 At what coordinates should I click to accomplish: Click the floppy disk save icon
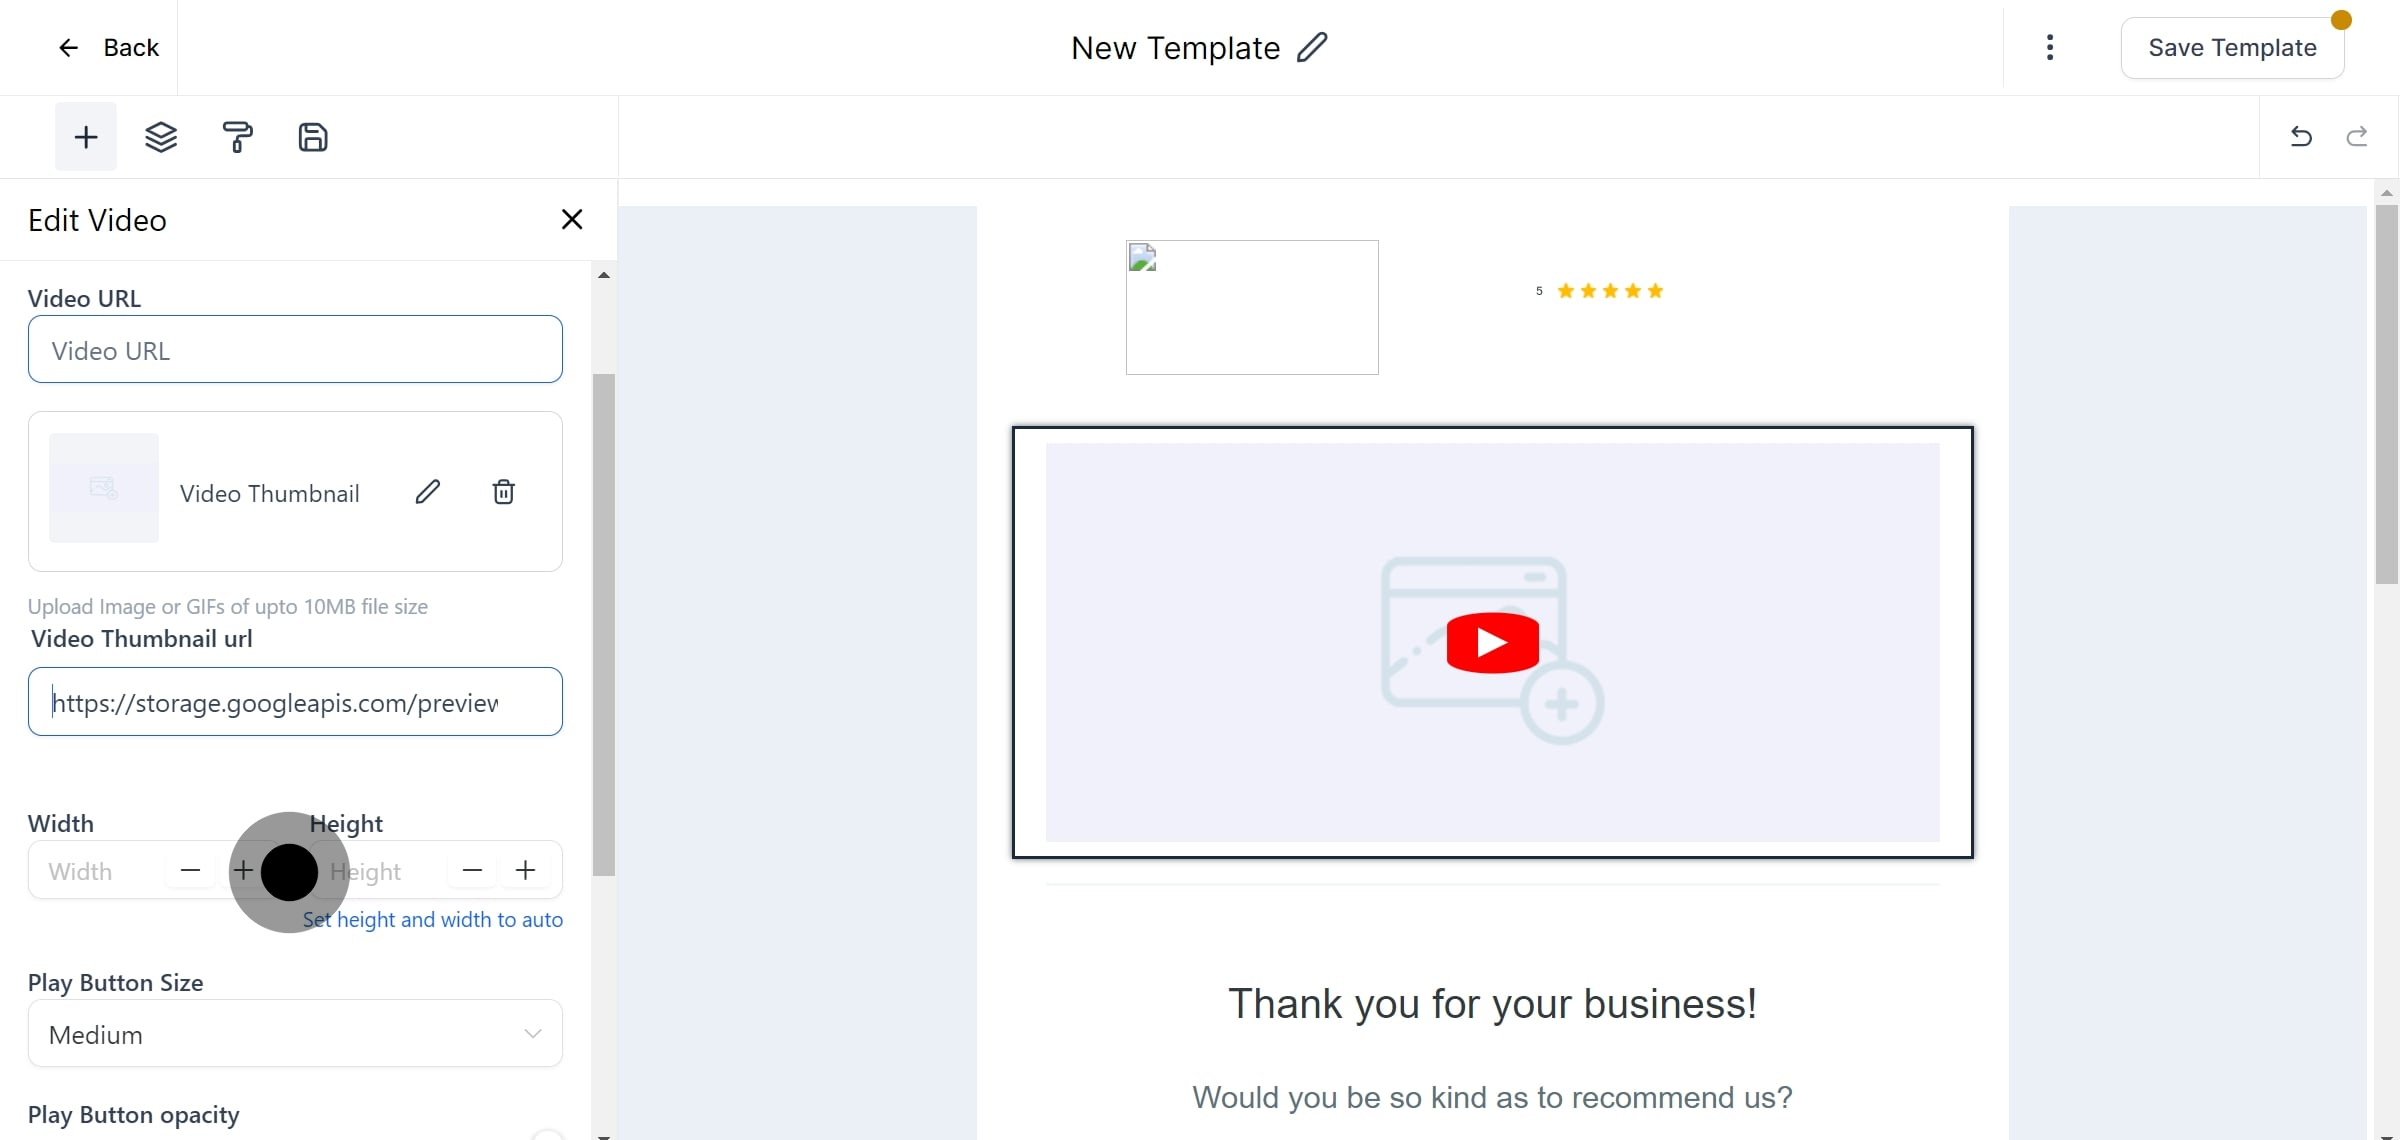[x=313, y=137]
